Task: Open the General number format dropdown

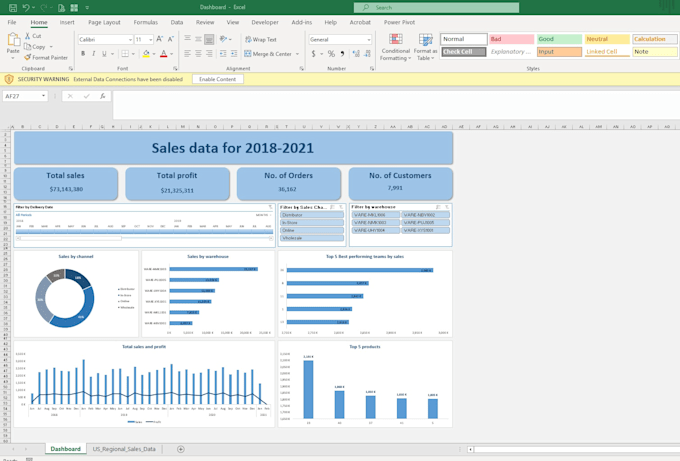Action: (369, 39)
